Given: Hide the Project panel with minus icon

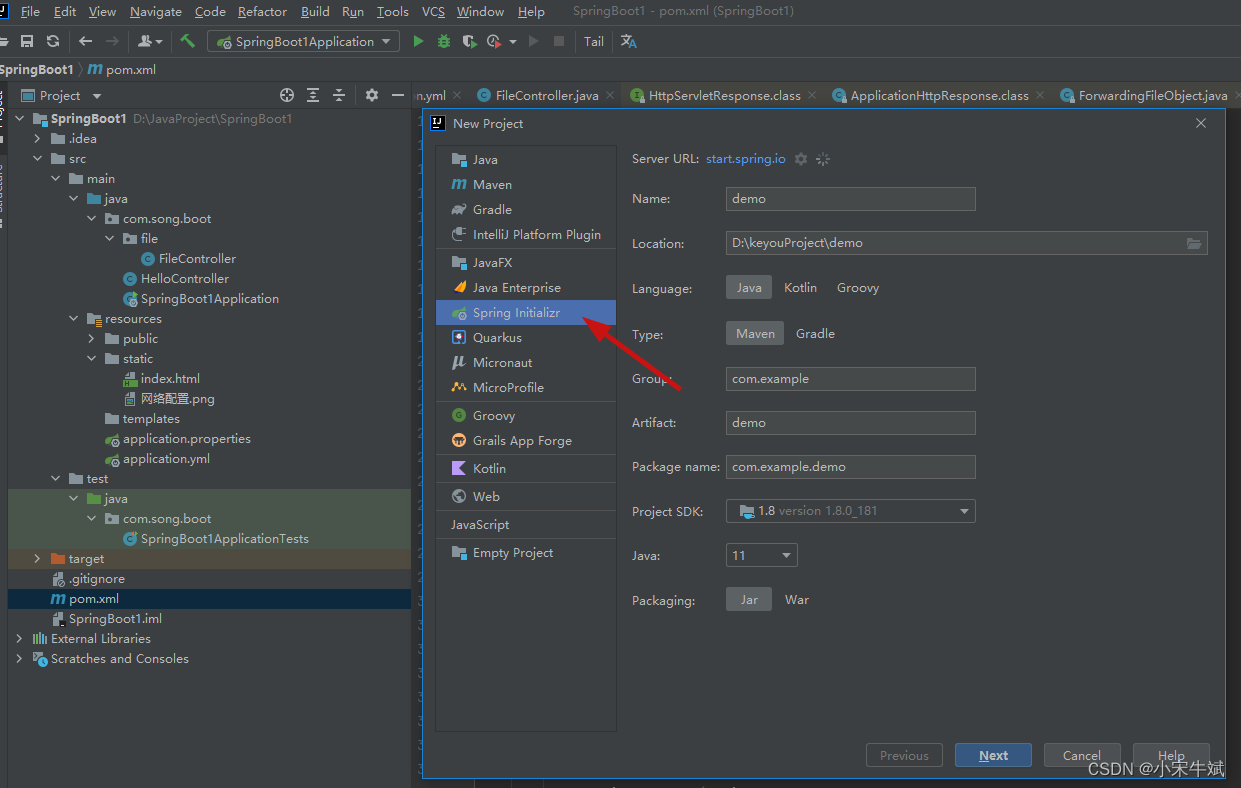Looking at the screenshot, I should click(397, 95).
